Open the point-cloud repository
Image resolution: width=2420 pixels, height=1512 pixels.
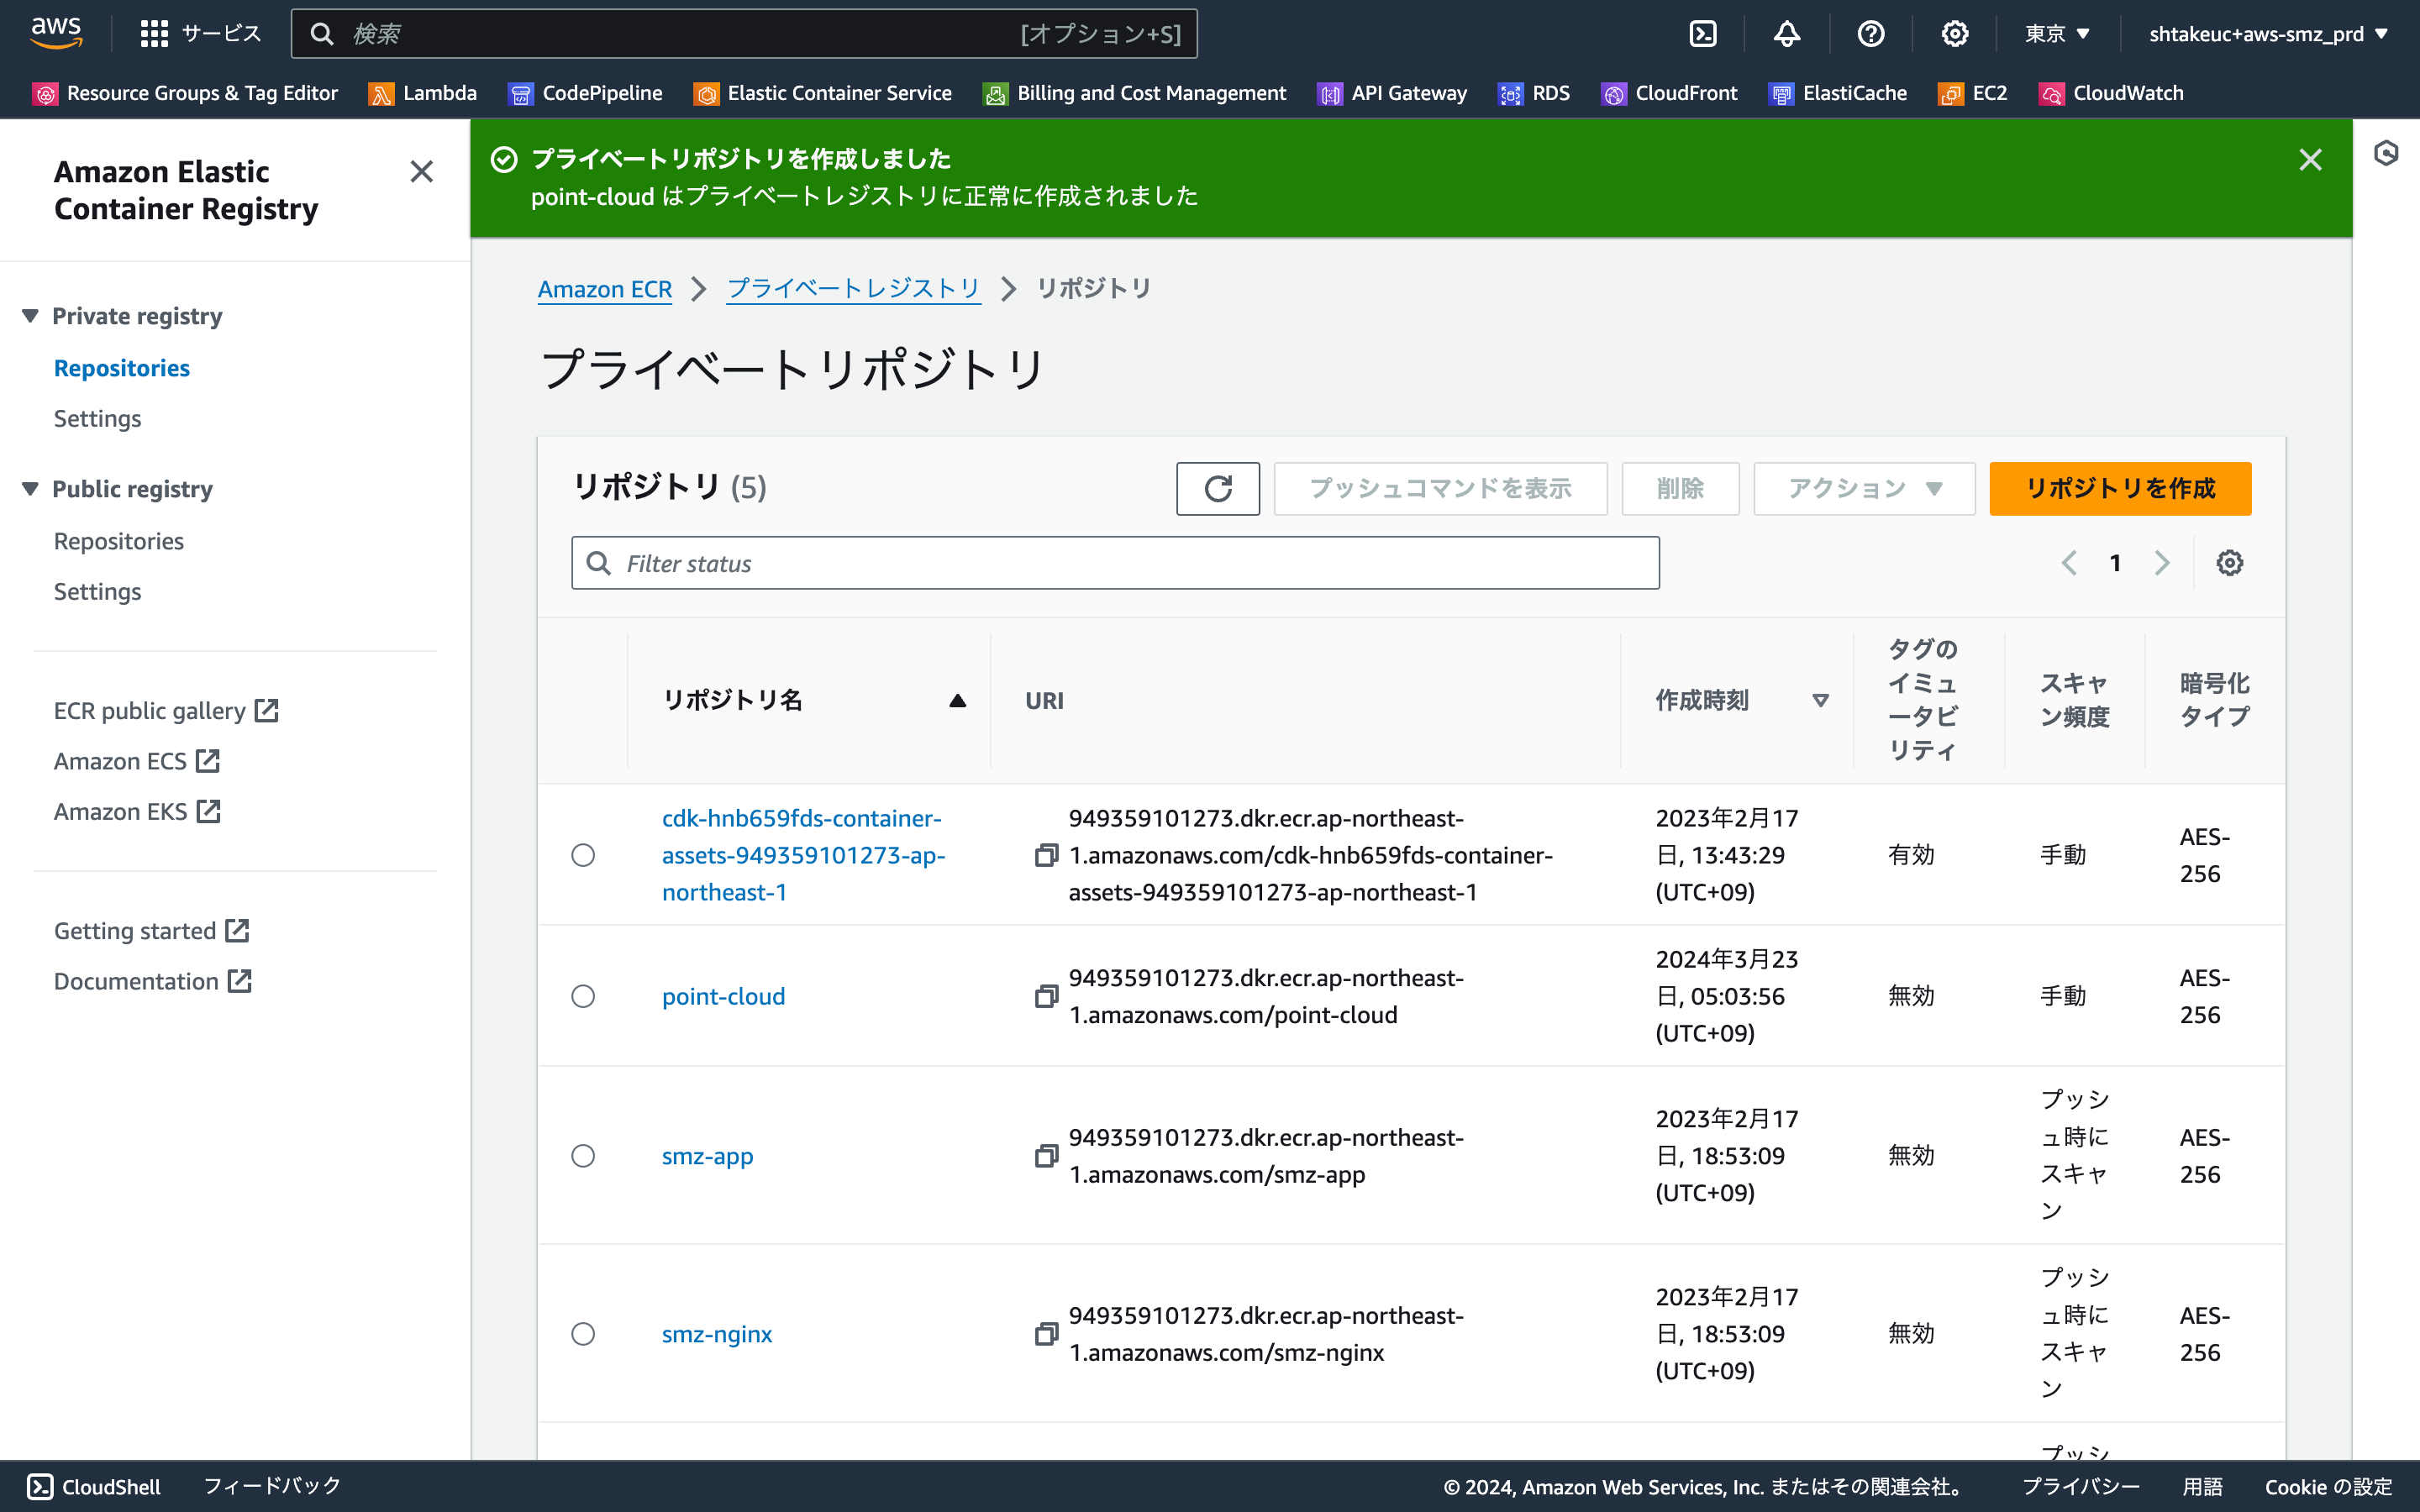pyautogui.click(x=723, y=996)
